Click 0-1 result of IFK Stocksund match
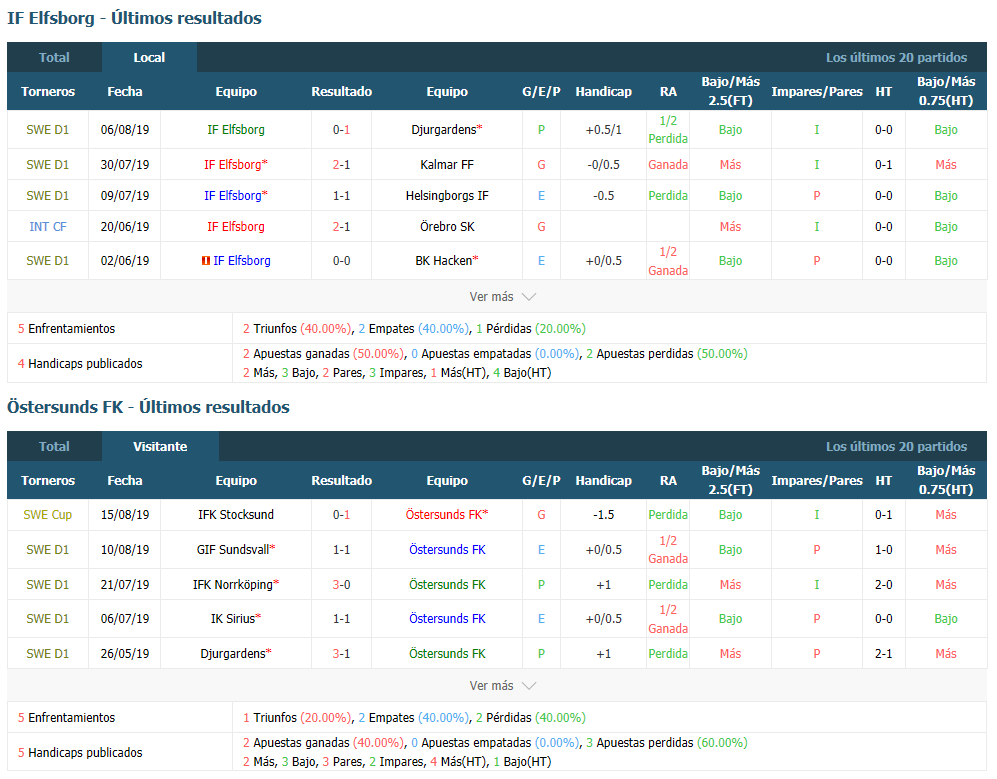 pos(341,514)
